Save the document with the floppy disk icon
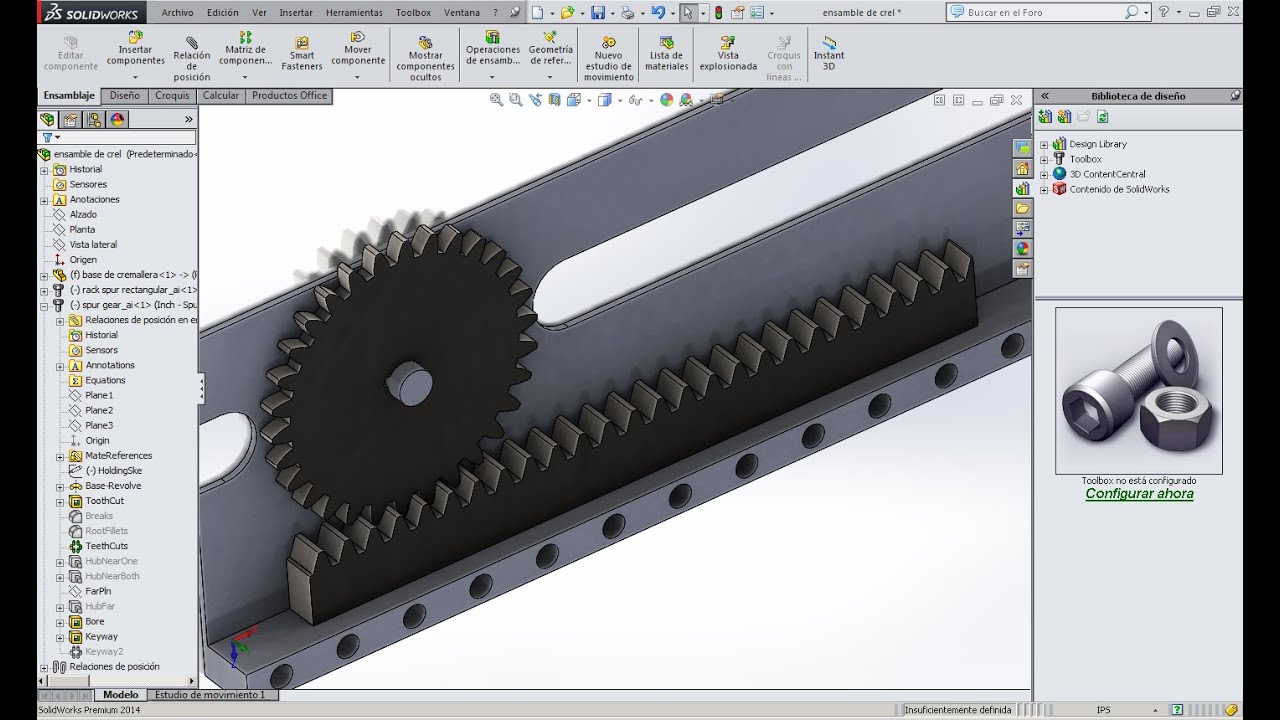 coord(598,13)
